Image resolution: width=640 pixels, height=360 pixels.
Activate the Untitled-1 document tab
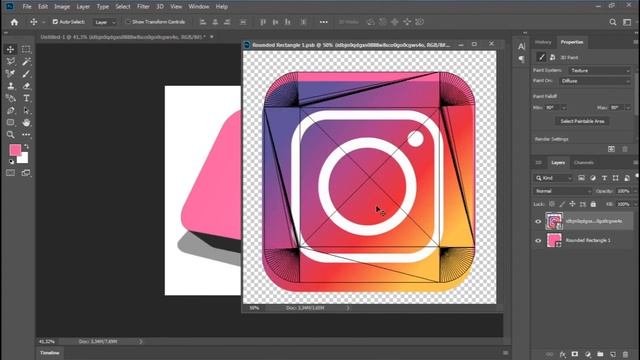tap(122, 37)
